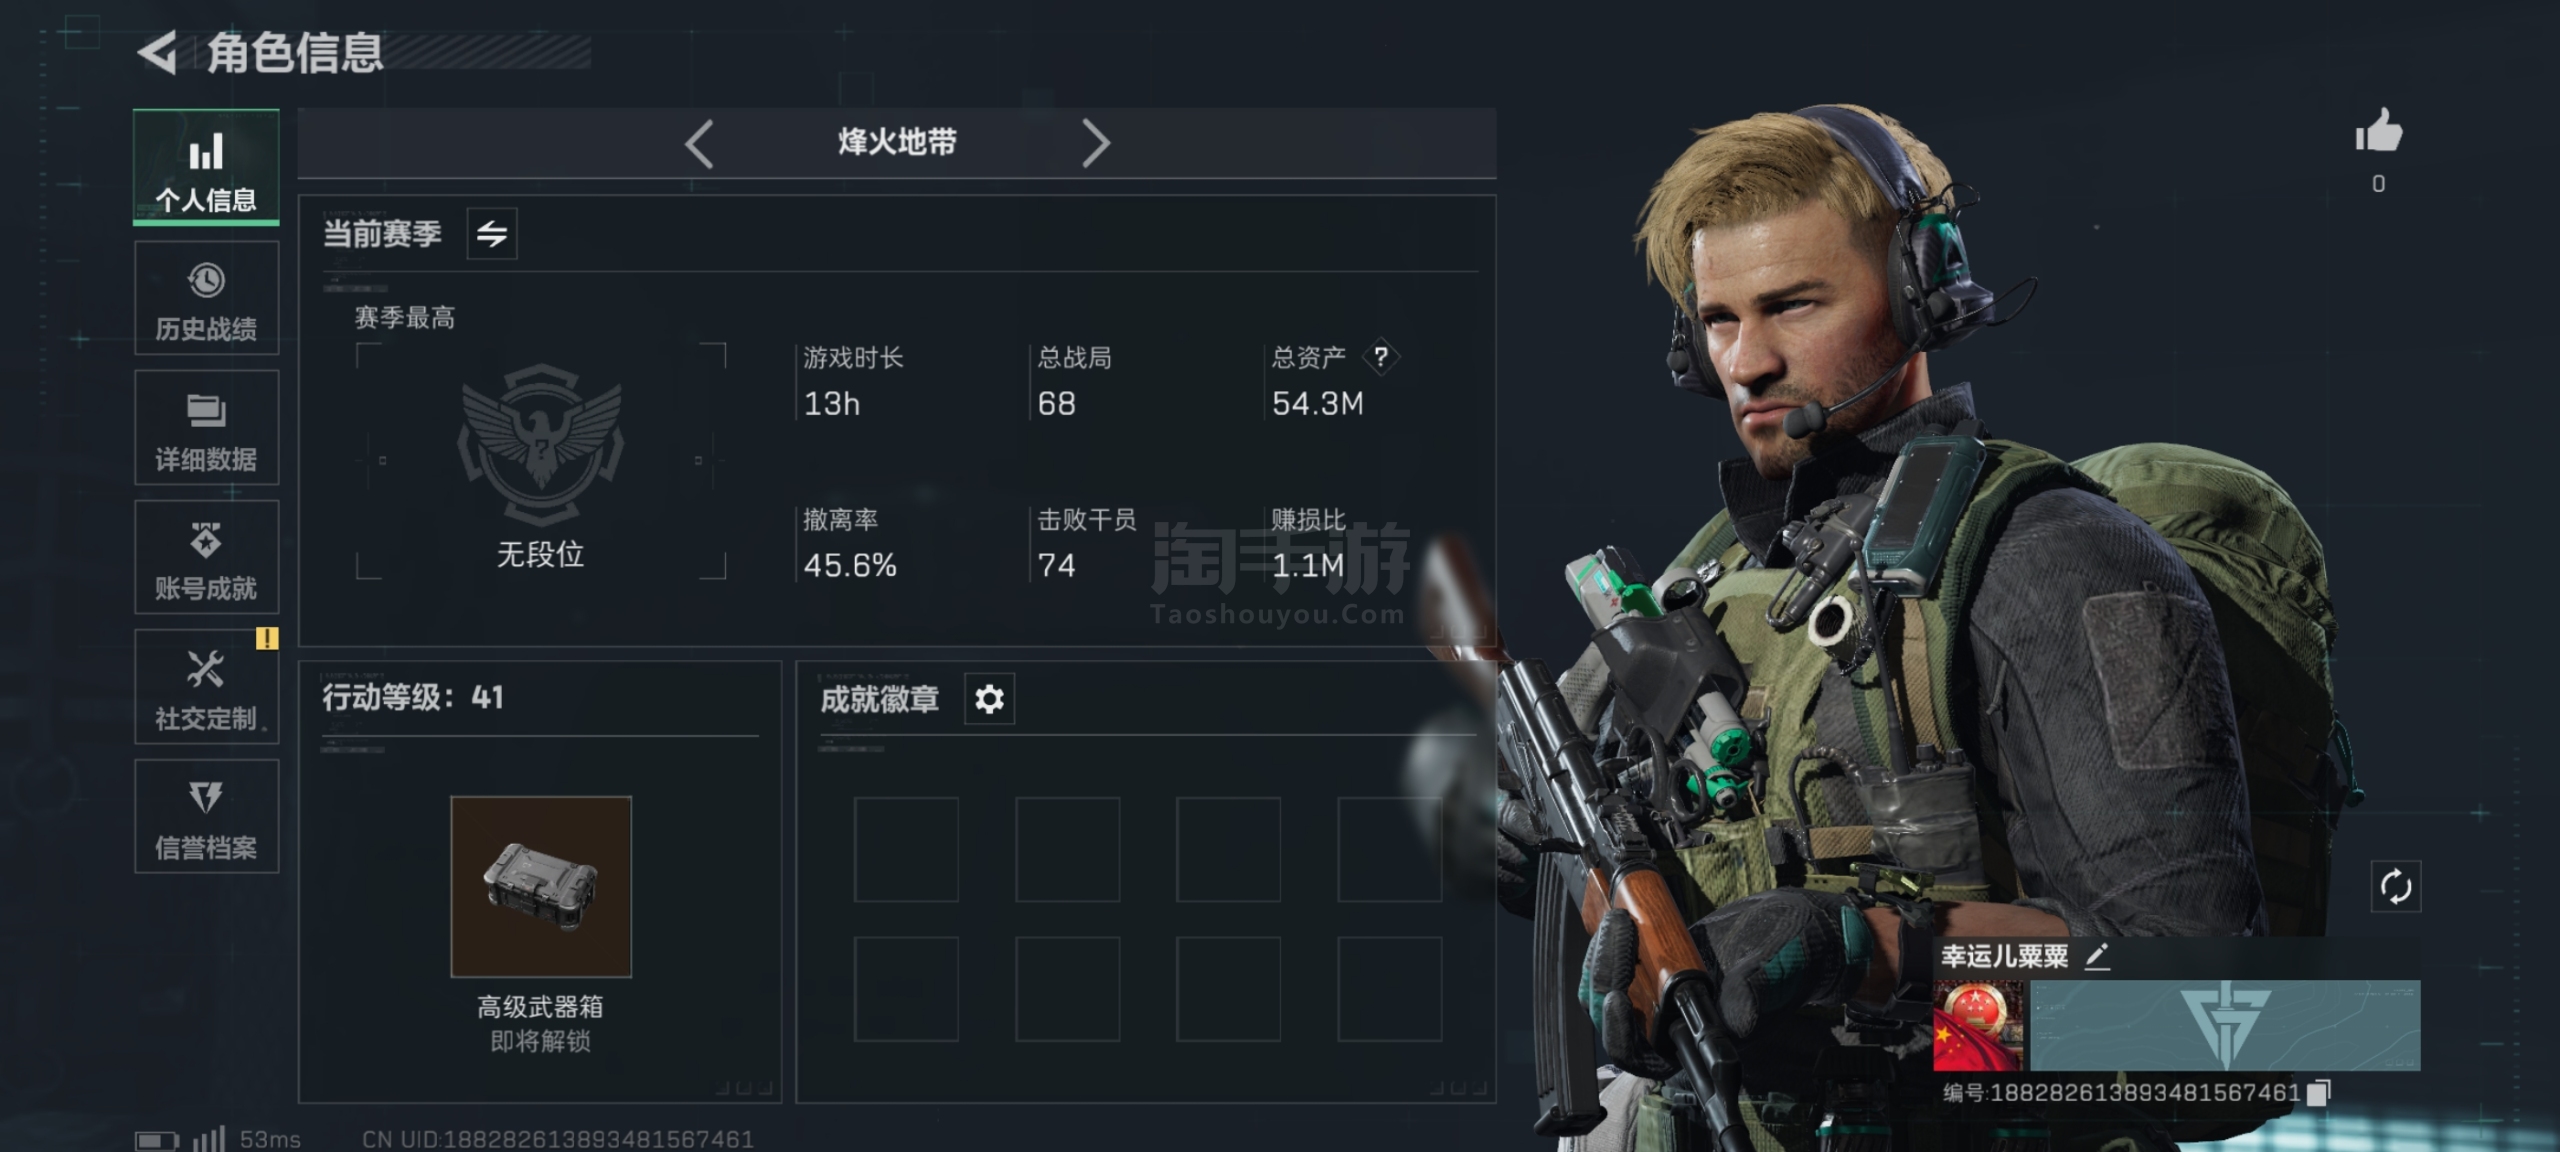Go to next mode with right chevron
This screenshot has height=1152, width=2560.
(x=1095, y=143)
